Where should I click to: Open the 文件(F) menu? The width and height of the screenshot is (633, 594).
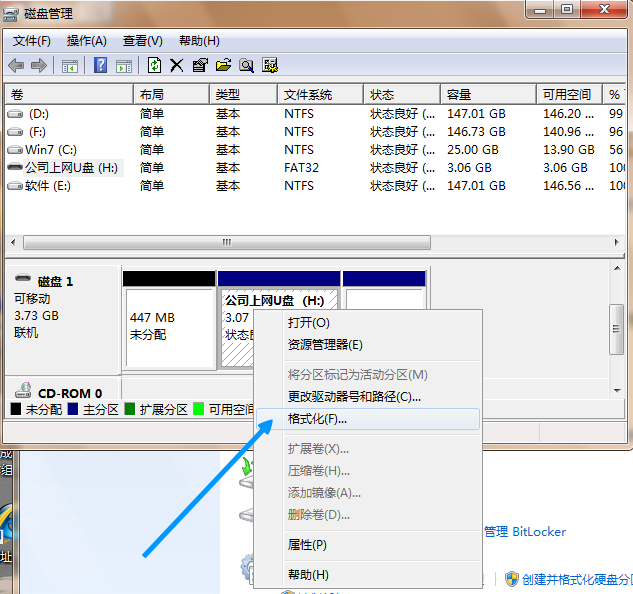tap(32, 41)
